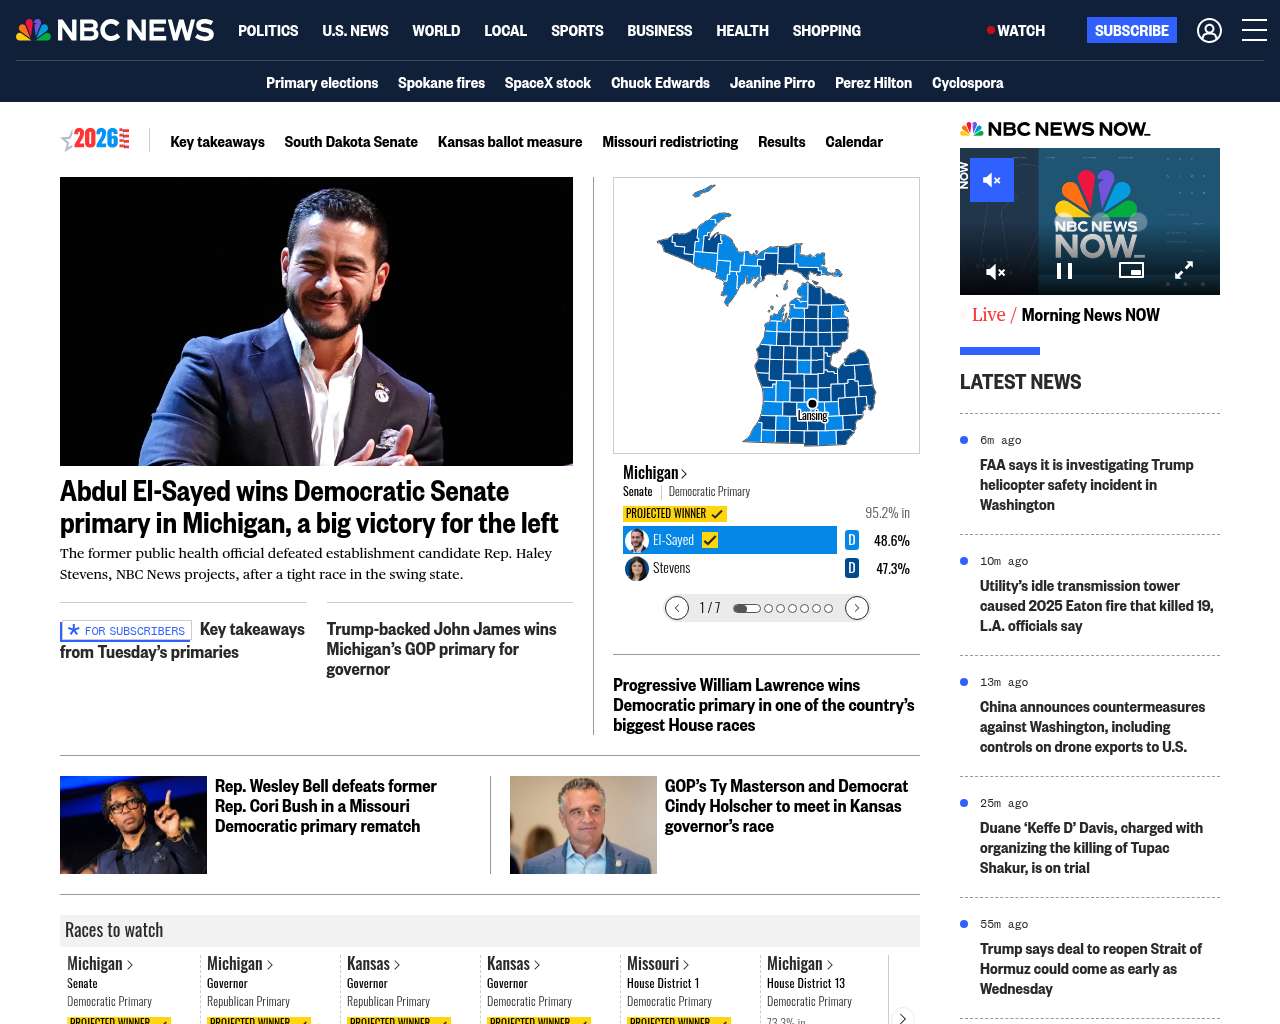Select the Local menu item
Image resolution: width=1280 pixels, height=1024 pixels.
coord(505,31)
